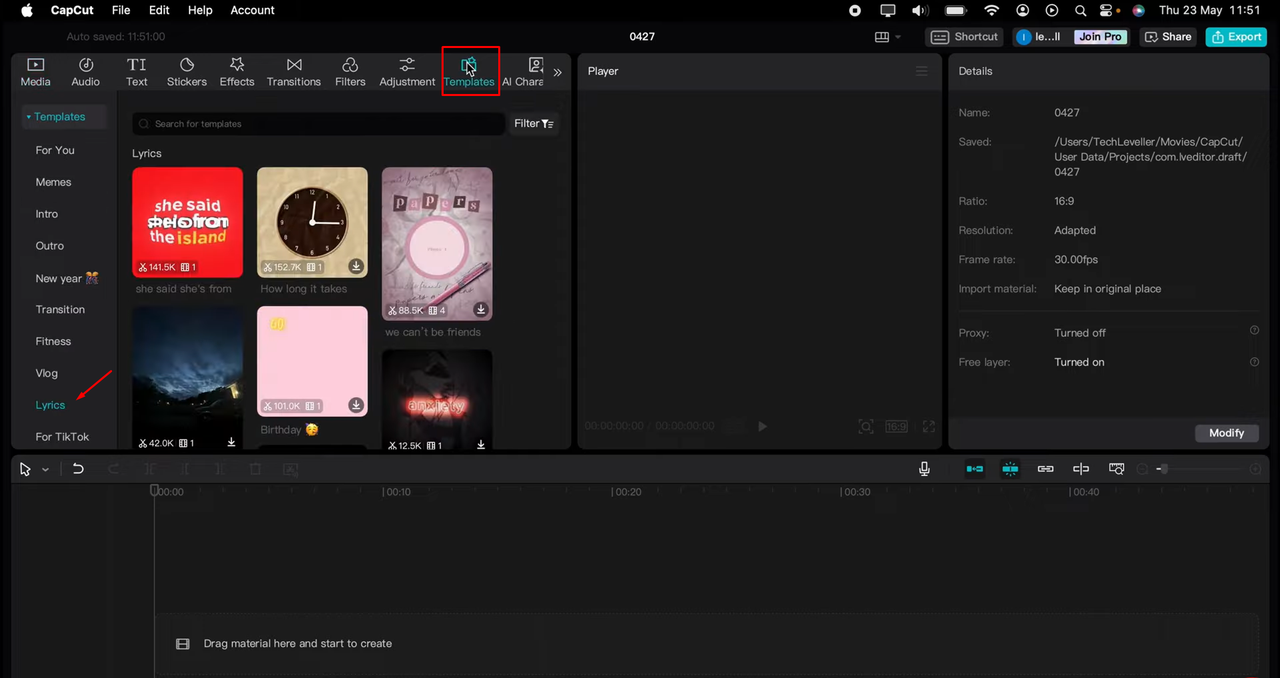Select the Transition category

[x=60, y=309]
